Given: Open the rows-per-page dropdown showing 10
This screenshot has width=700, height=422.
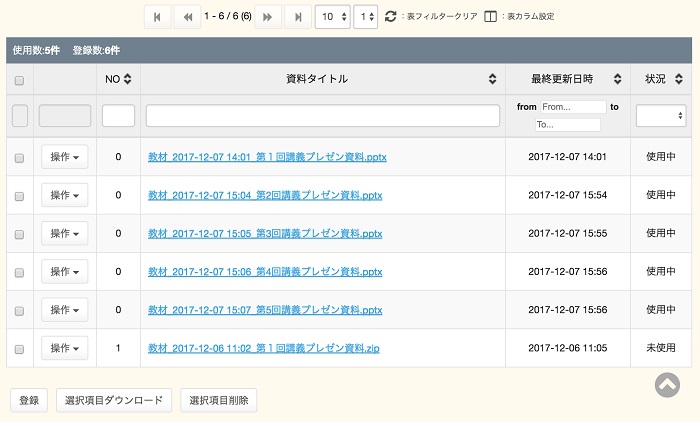Looking at the screenshot, I should click(332, 17).
